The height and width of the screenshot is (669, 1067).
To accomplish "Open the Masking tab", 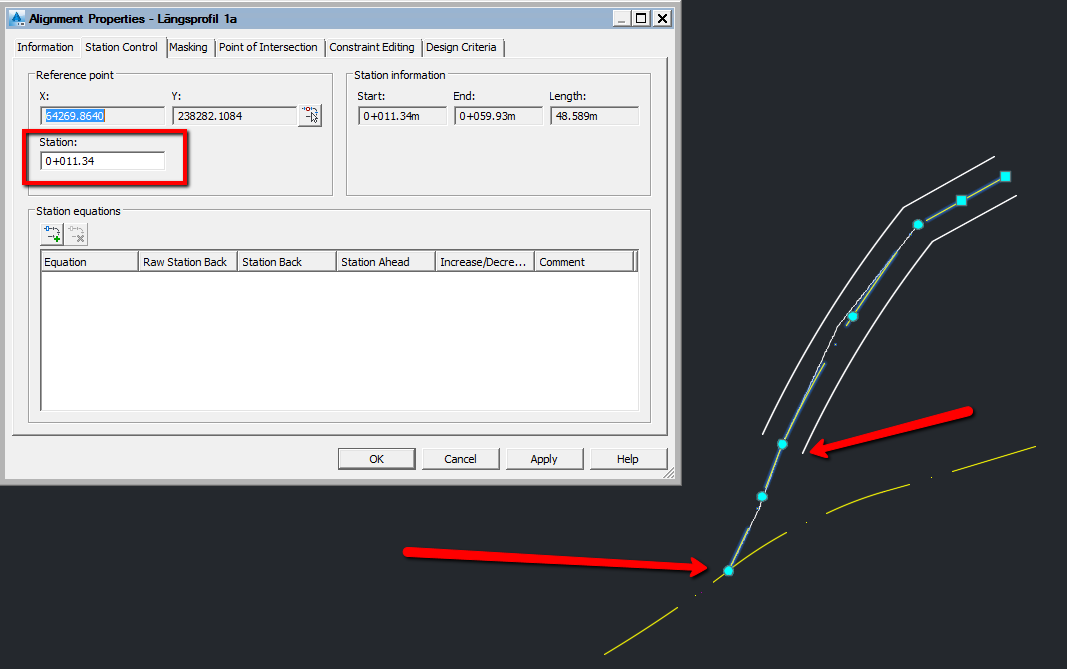I will click(x=188, y=48).
